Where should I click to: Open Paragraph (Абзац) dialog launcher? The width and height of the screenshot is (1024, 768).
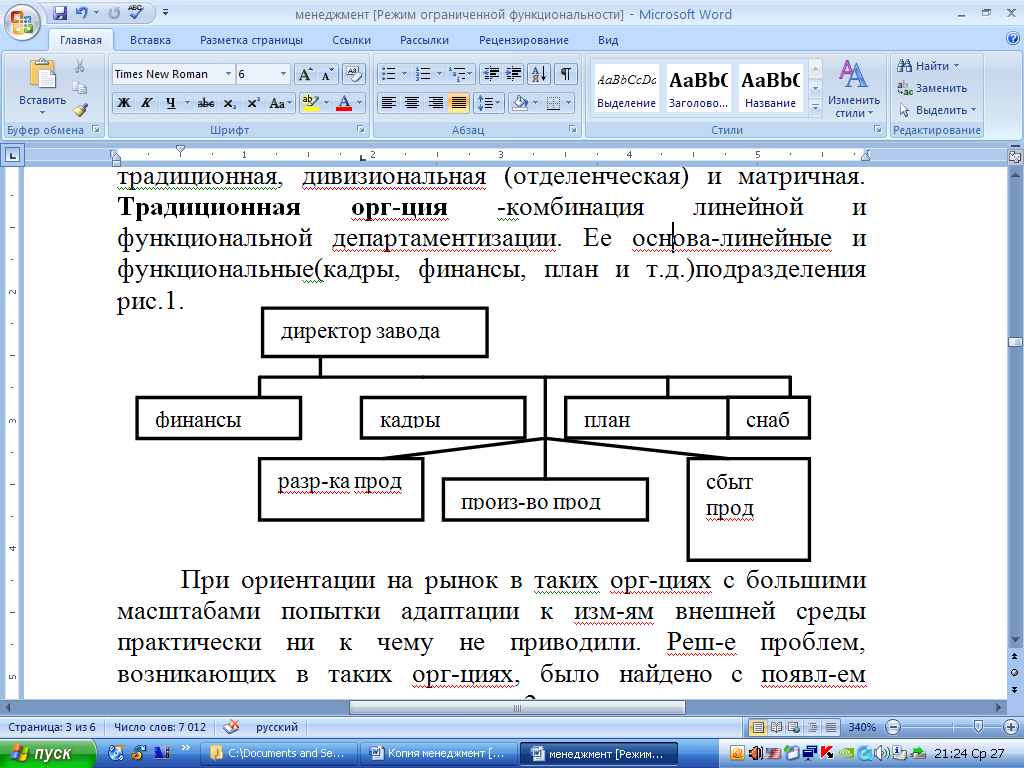573,130
